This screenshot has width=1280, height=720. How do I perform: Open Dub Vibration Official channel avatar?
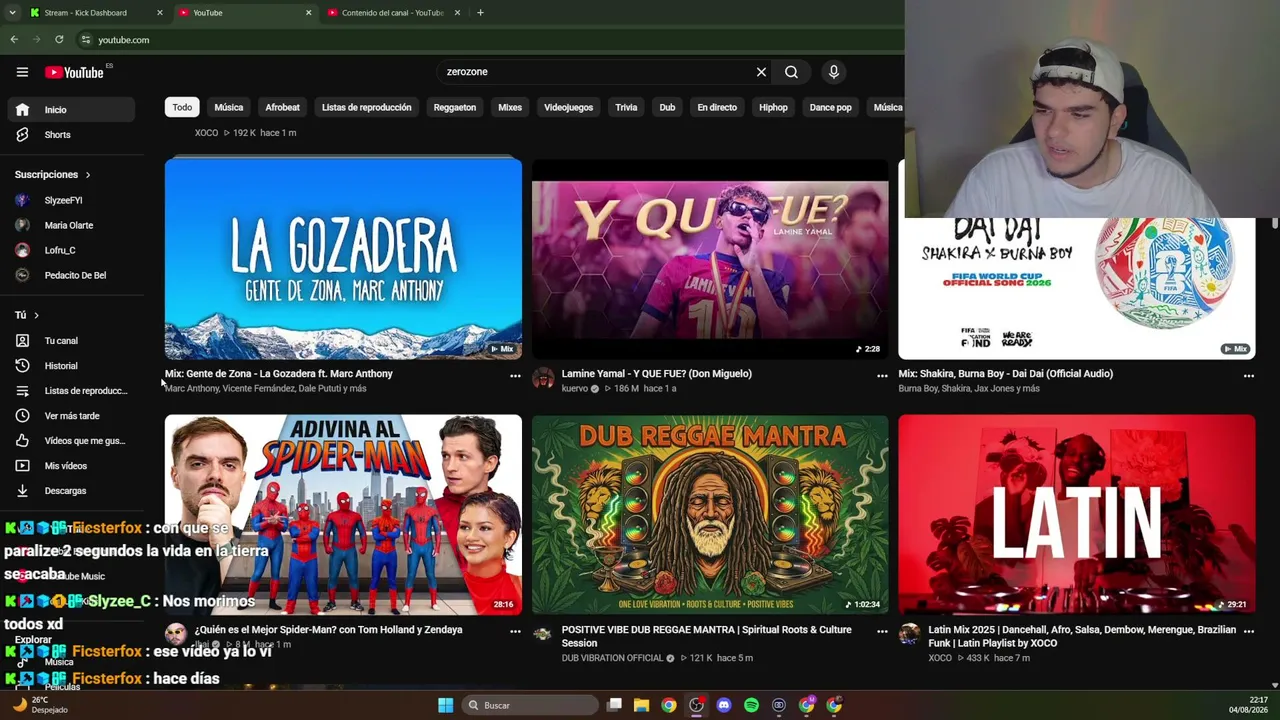pyautogui.click(x=543, y=635)
